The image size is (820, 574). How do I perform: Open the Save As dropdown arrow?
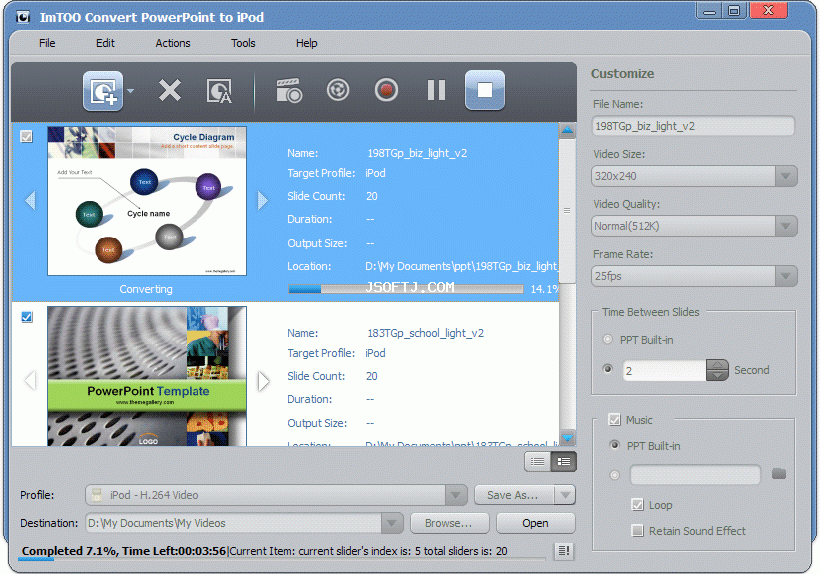[565, 495]
